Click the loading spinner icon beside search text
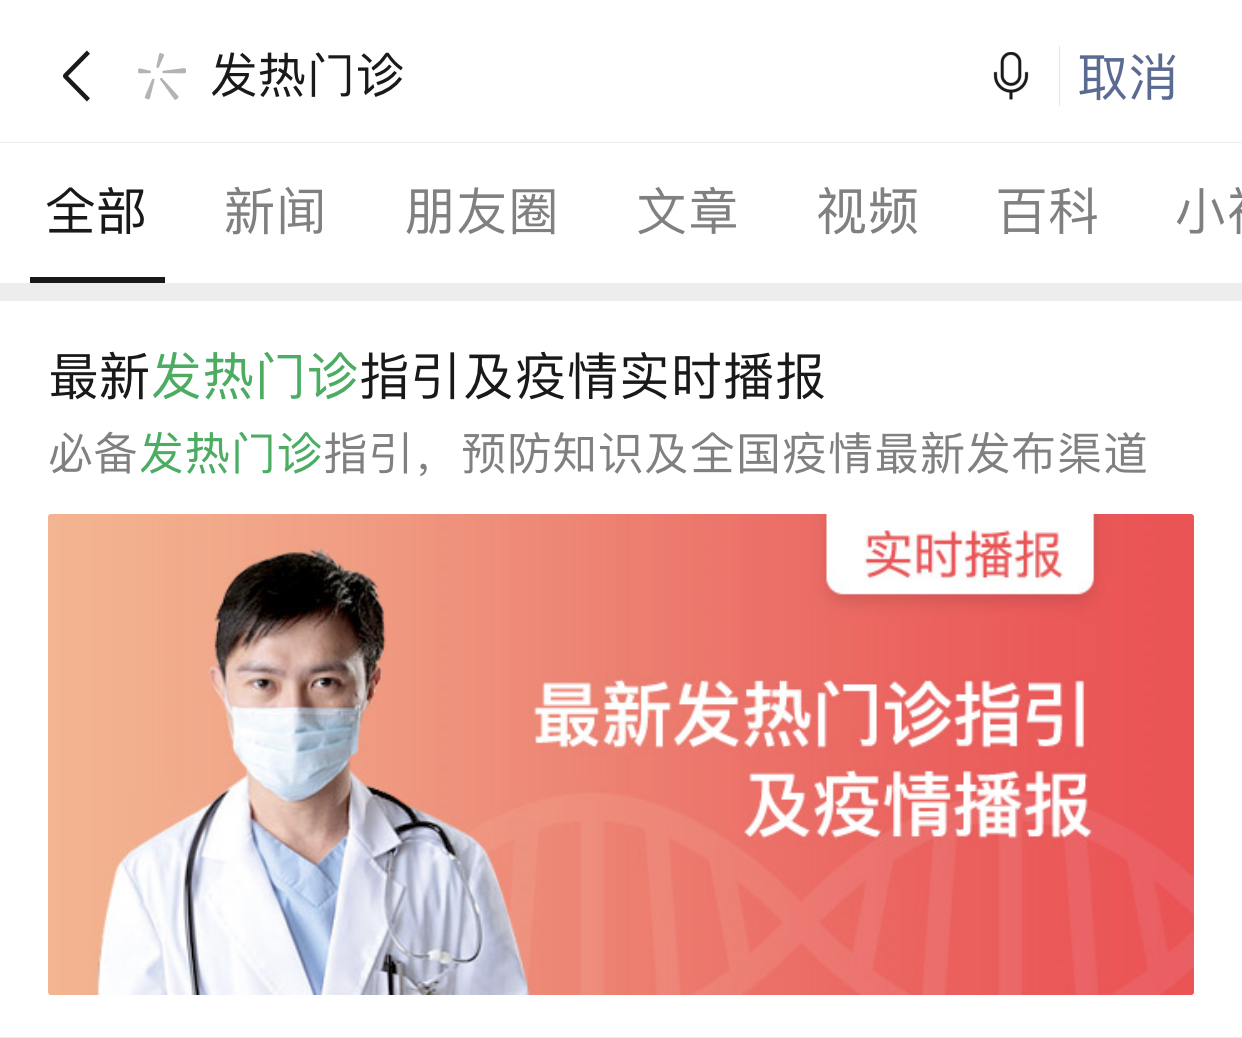Screen dimensions: 1242x1038 pos(160,77)
